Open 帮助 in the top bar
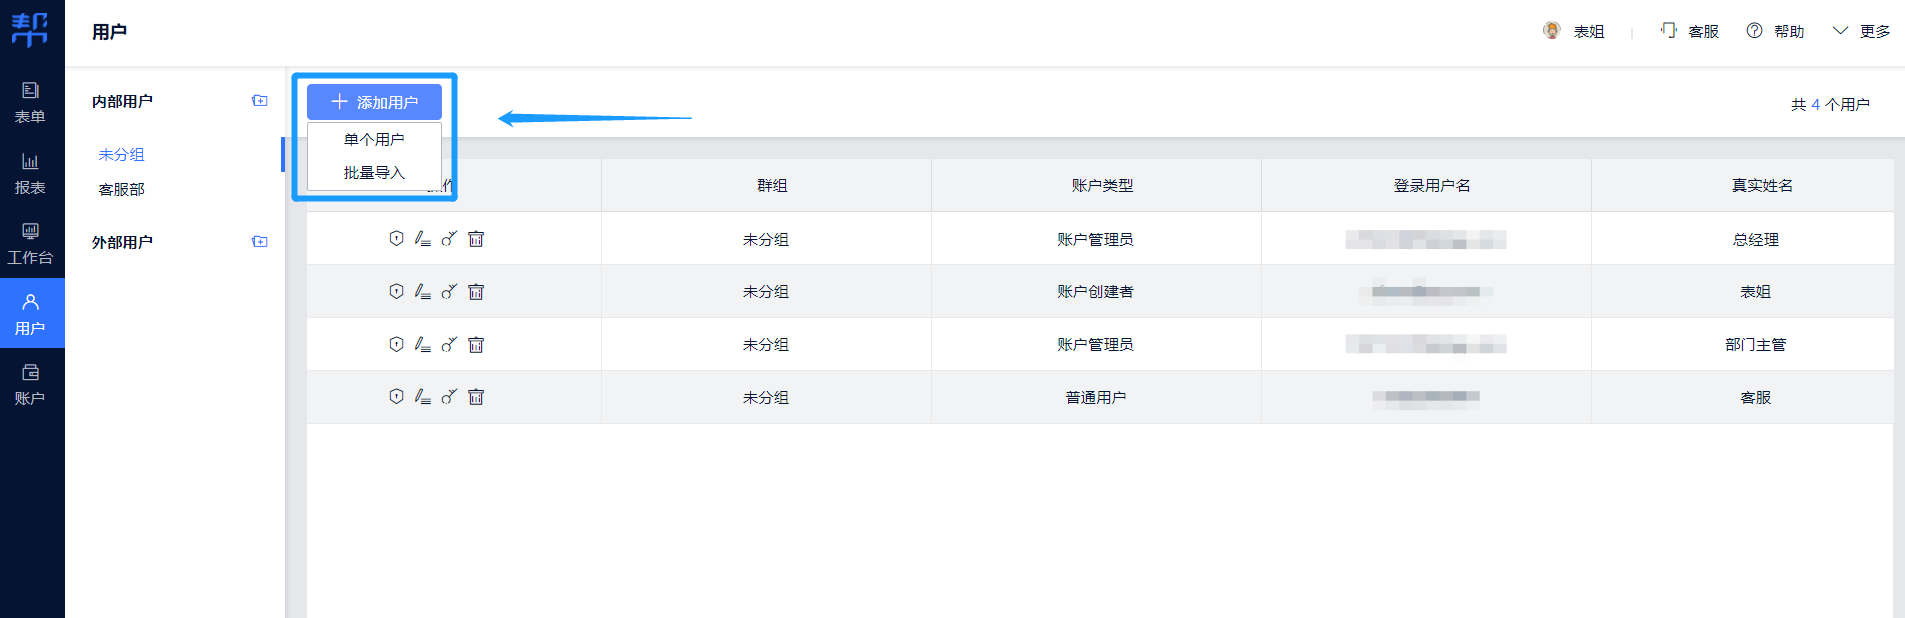 (1776, 32)
